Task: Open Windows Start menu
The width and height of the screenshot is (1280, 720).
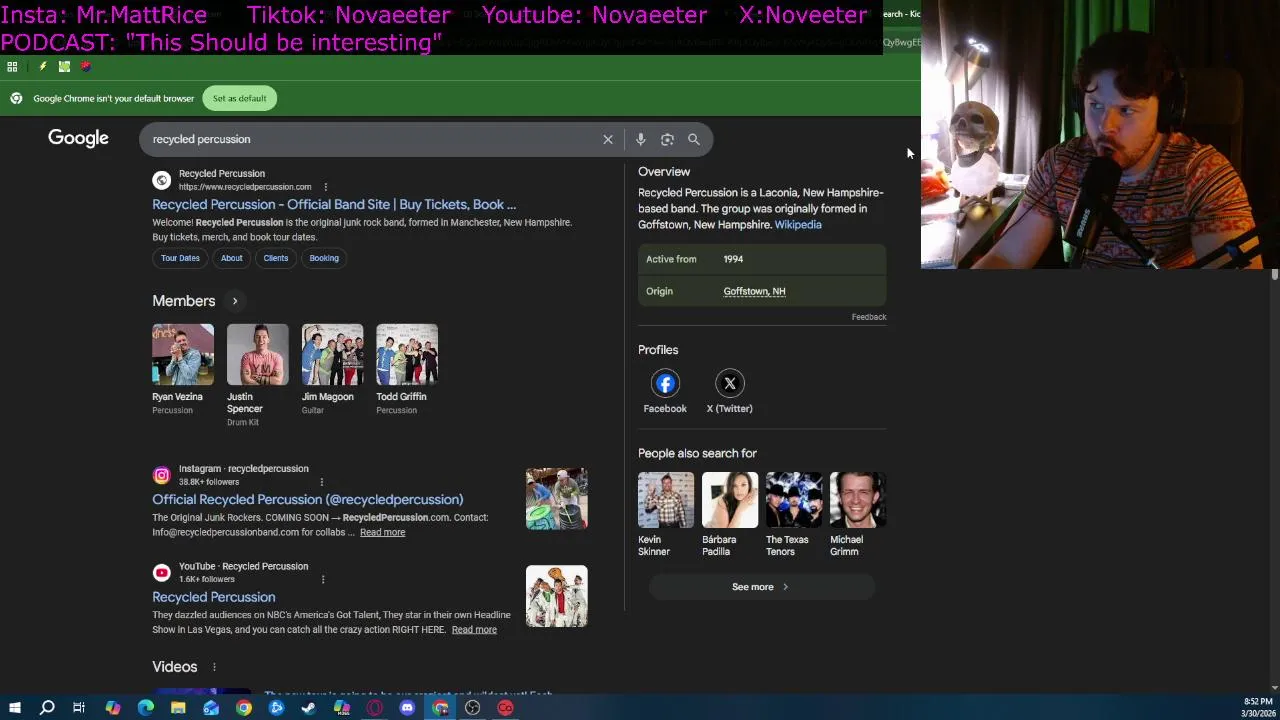Action: click(x=14, y=708)
